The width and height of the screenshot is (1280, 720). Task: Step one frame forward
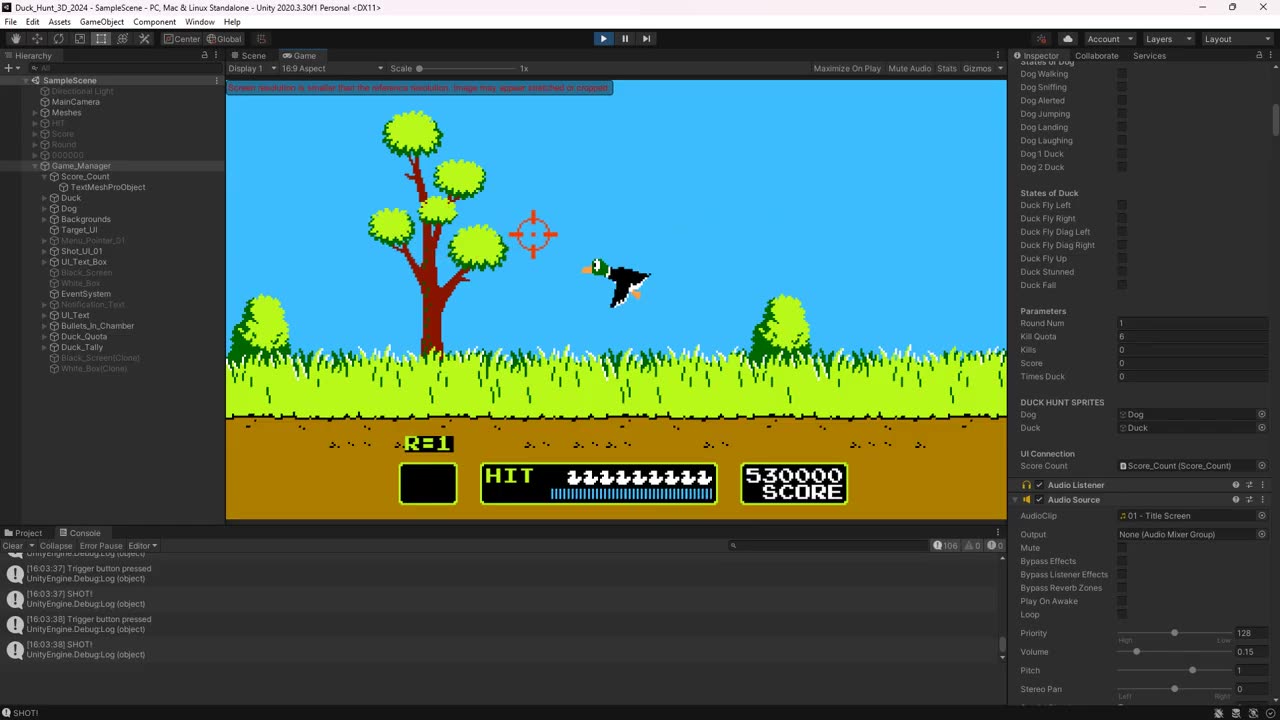click(x=646, y=39)
